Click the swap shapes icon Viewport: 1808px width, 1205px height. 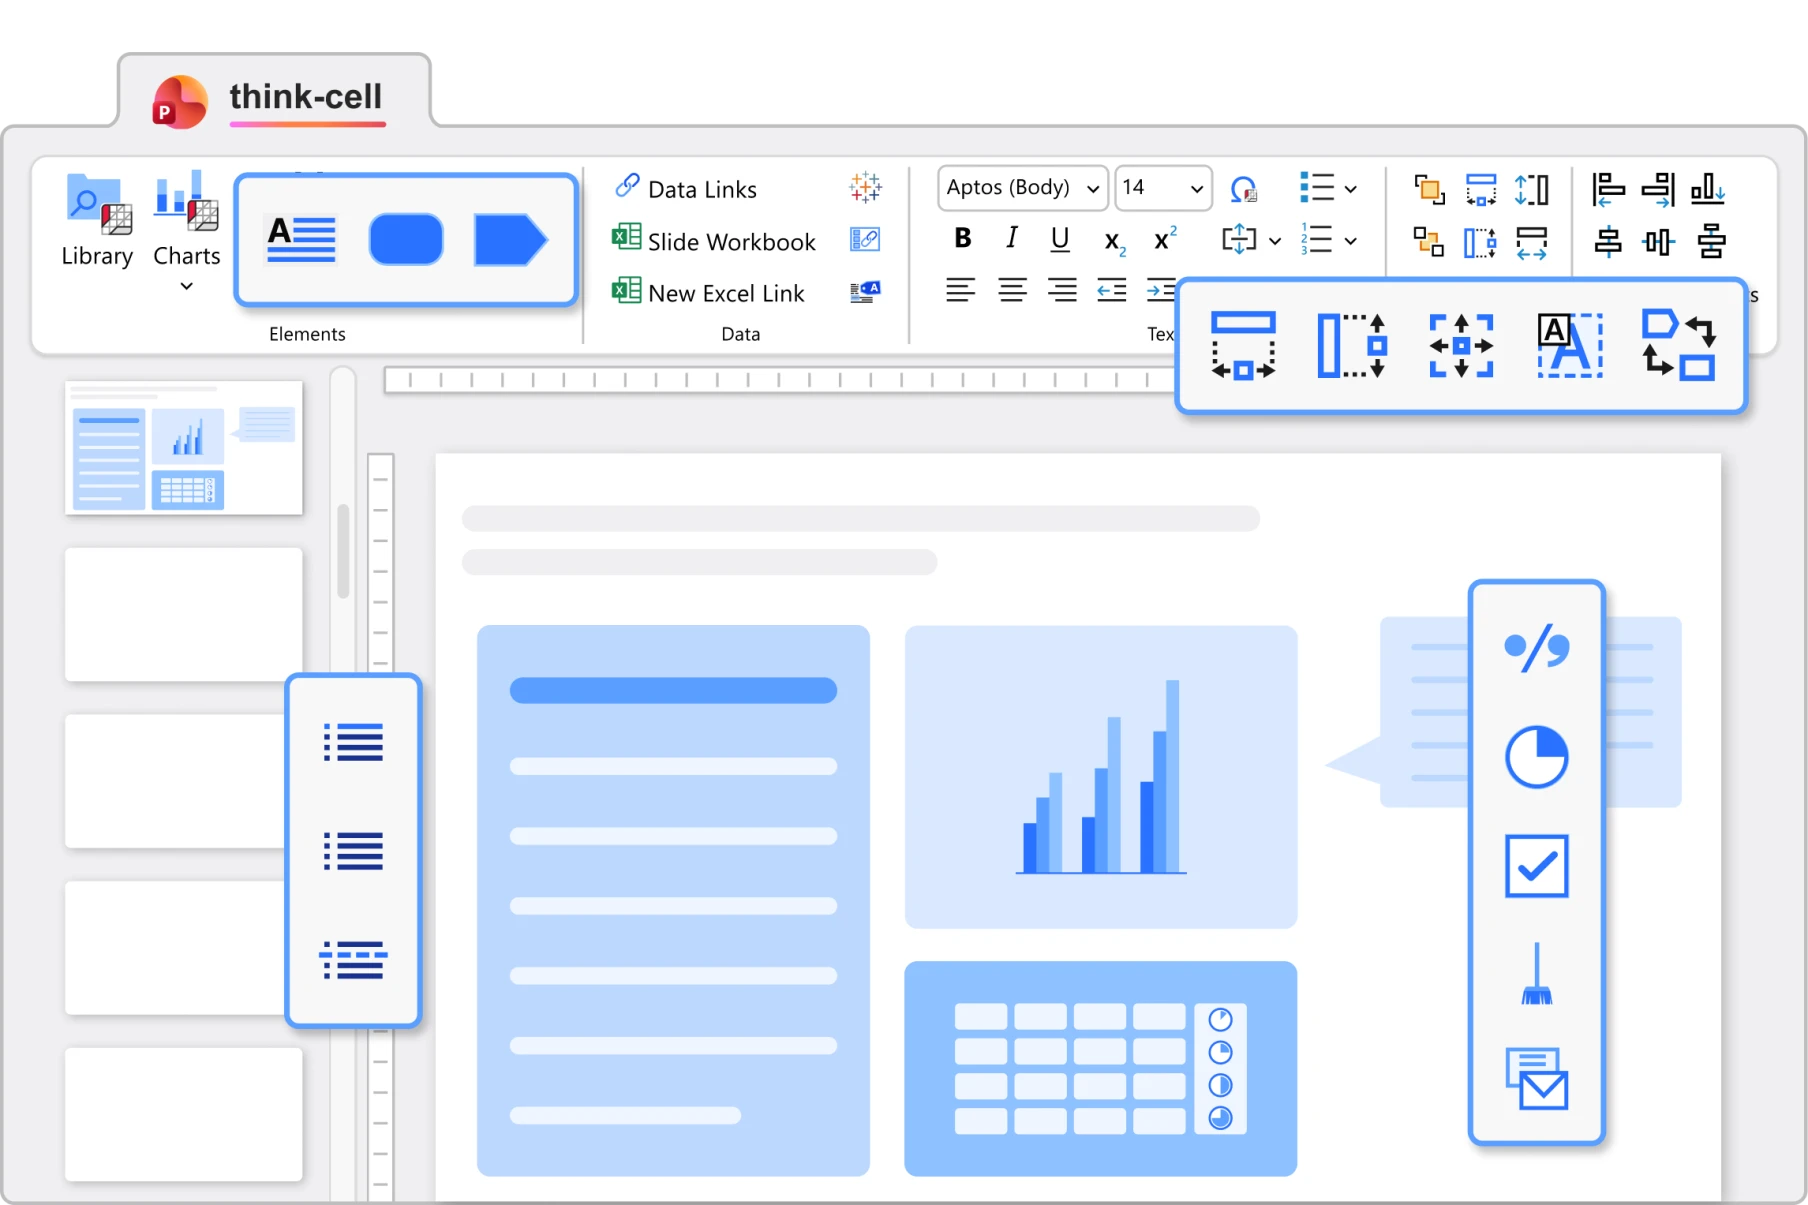[x=1678, y=345]
